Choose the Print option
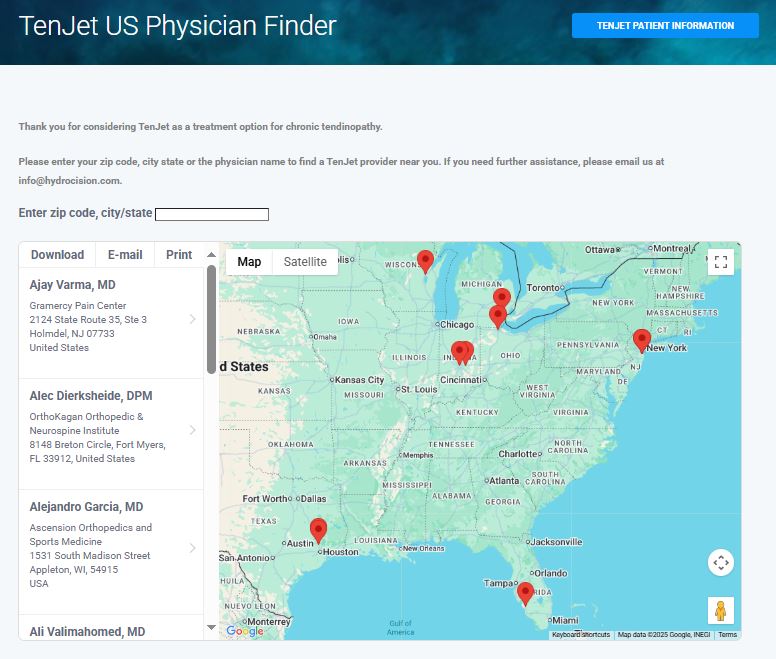This screenshot has height=659, width=776. 179,255
